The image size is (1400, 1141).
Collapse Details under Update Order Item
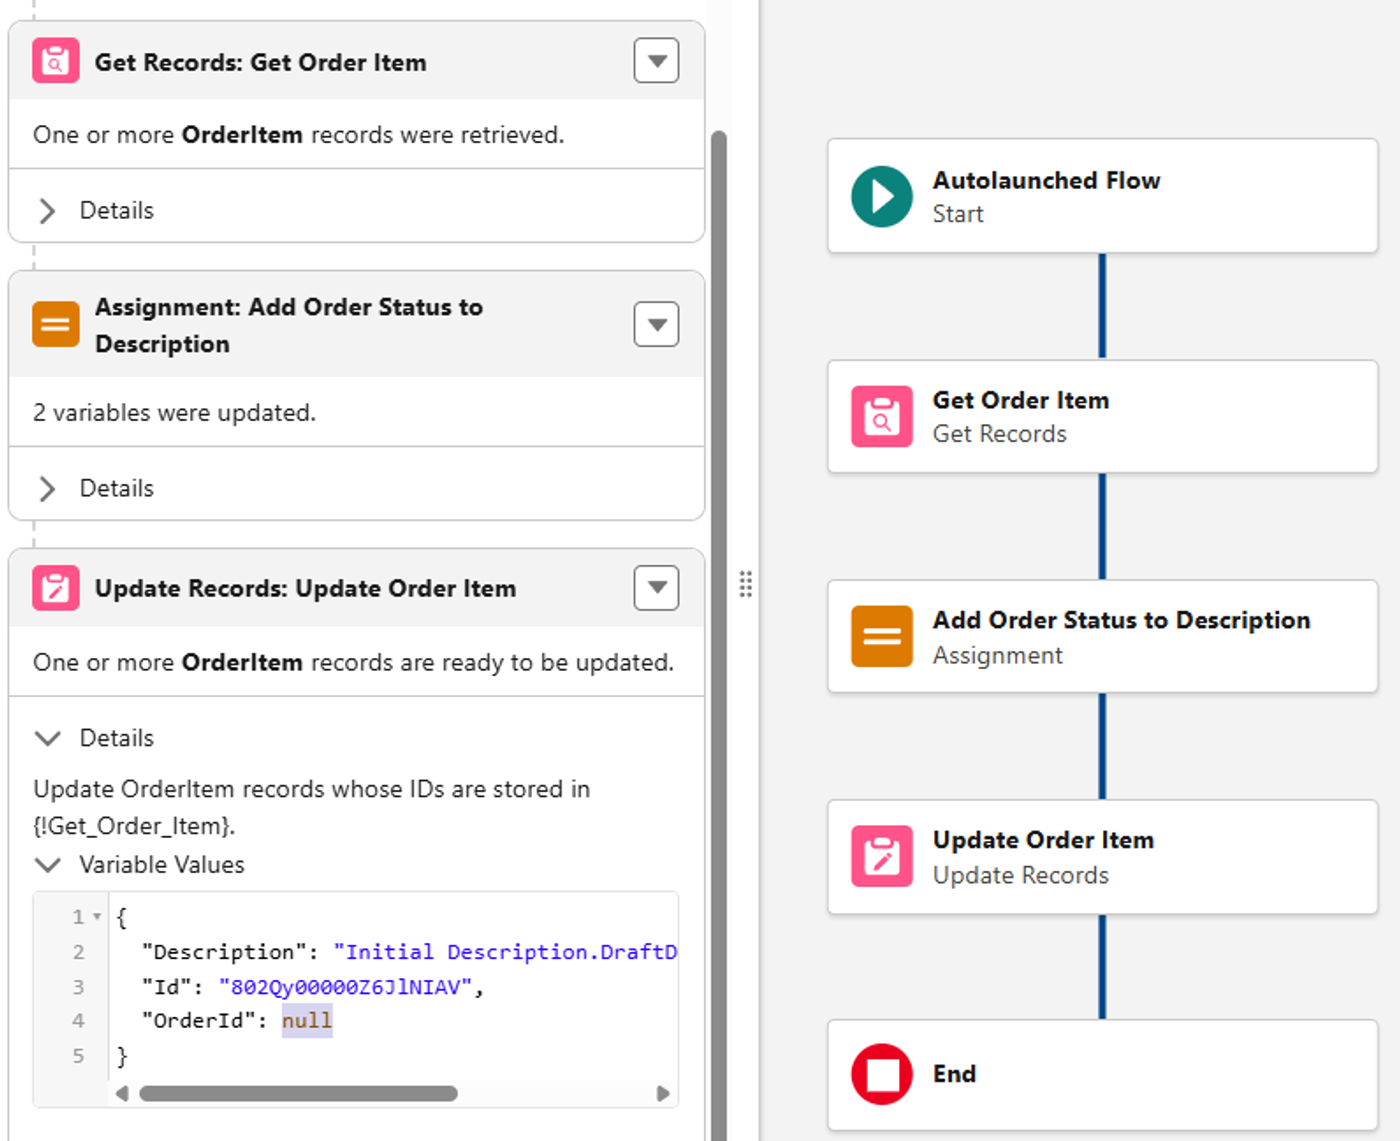pos(47,738)
